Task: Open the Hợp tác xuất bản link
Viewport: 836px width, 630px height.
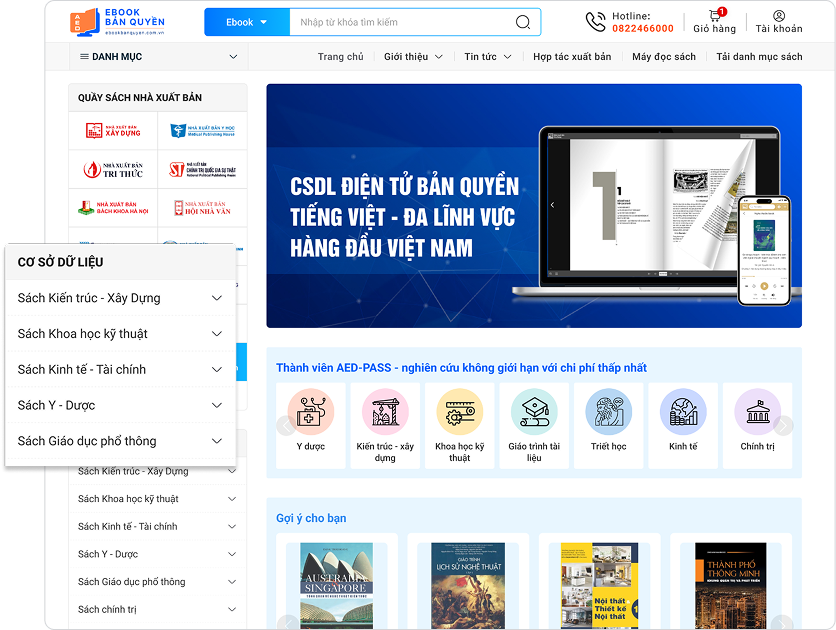Action: pyautogui.click(x=571, y=57)
